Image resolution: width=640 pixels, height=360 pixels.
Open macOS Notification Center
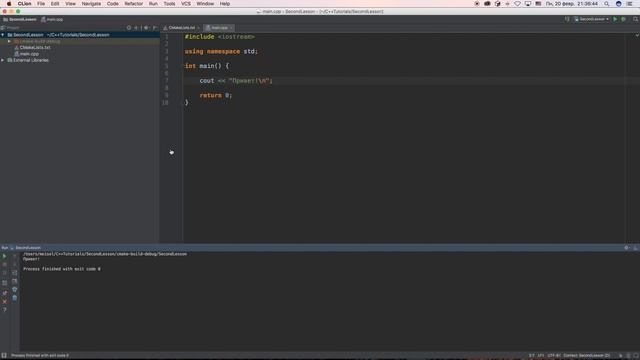click(x=630, y=4)
